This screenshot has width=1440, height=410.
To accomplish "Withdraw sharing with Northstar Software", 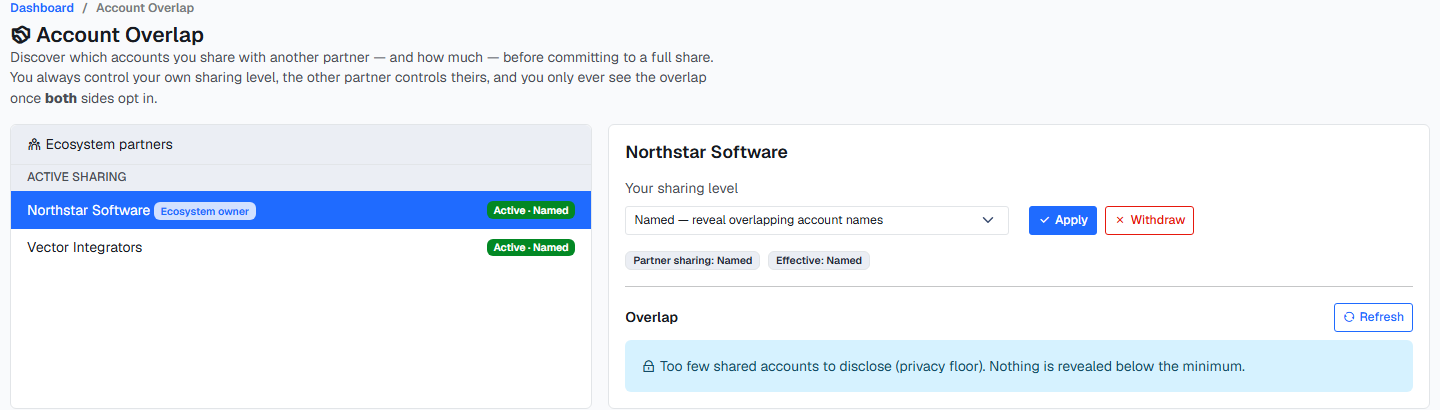I will (x=1149, y=220).
